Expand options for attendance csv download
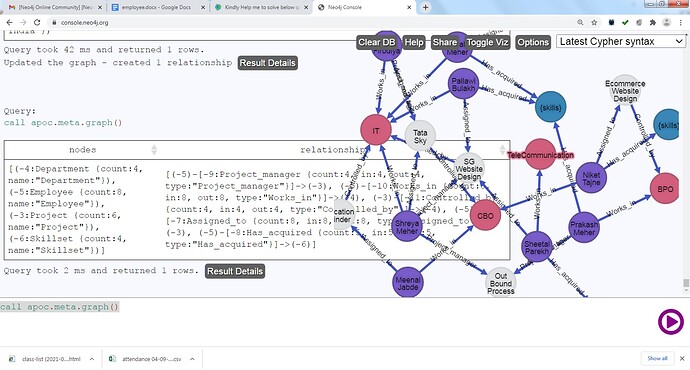Screen dimensions: 690x370 [192, 359]
